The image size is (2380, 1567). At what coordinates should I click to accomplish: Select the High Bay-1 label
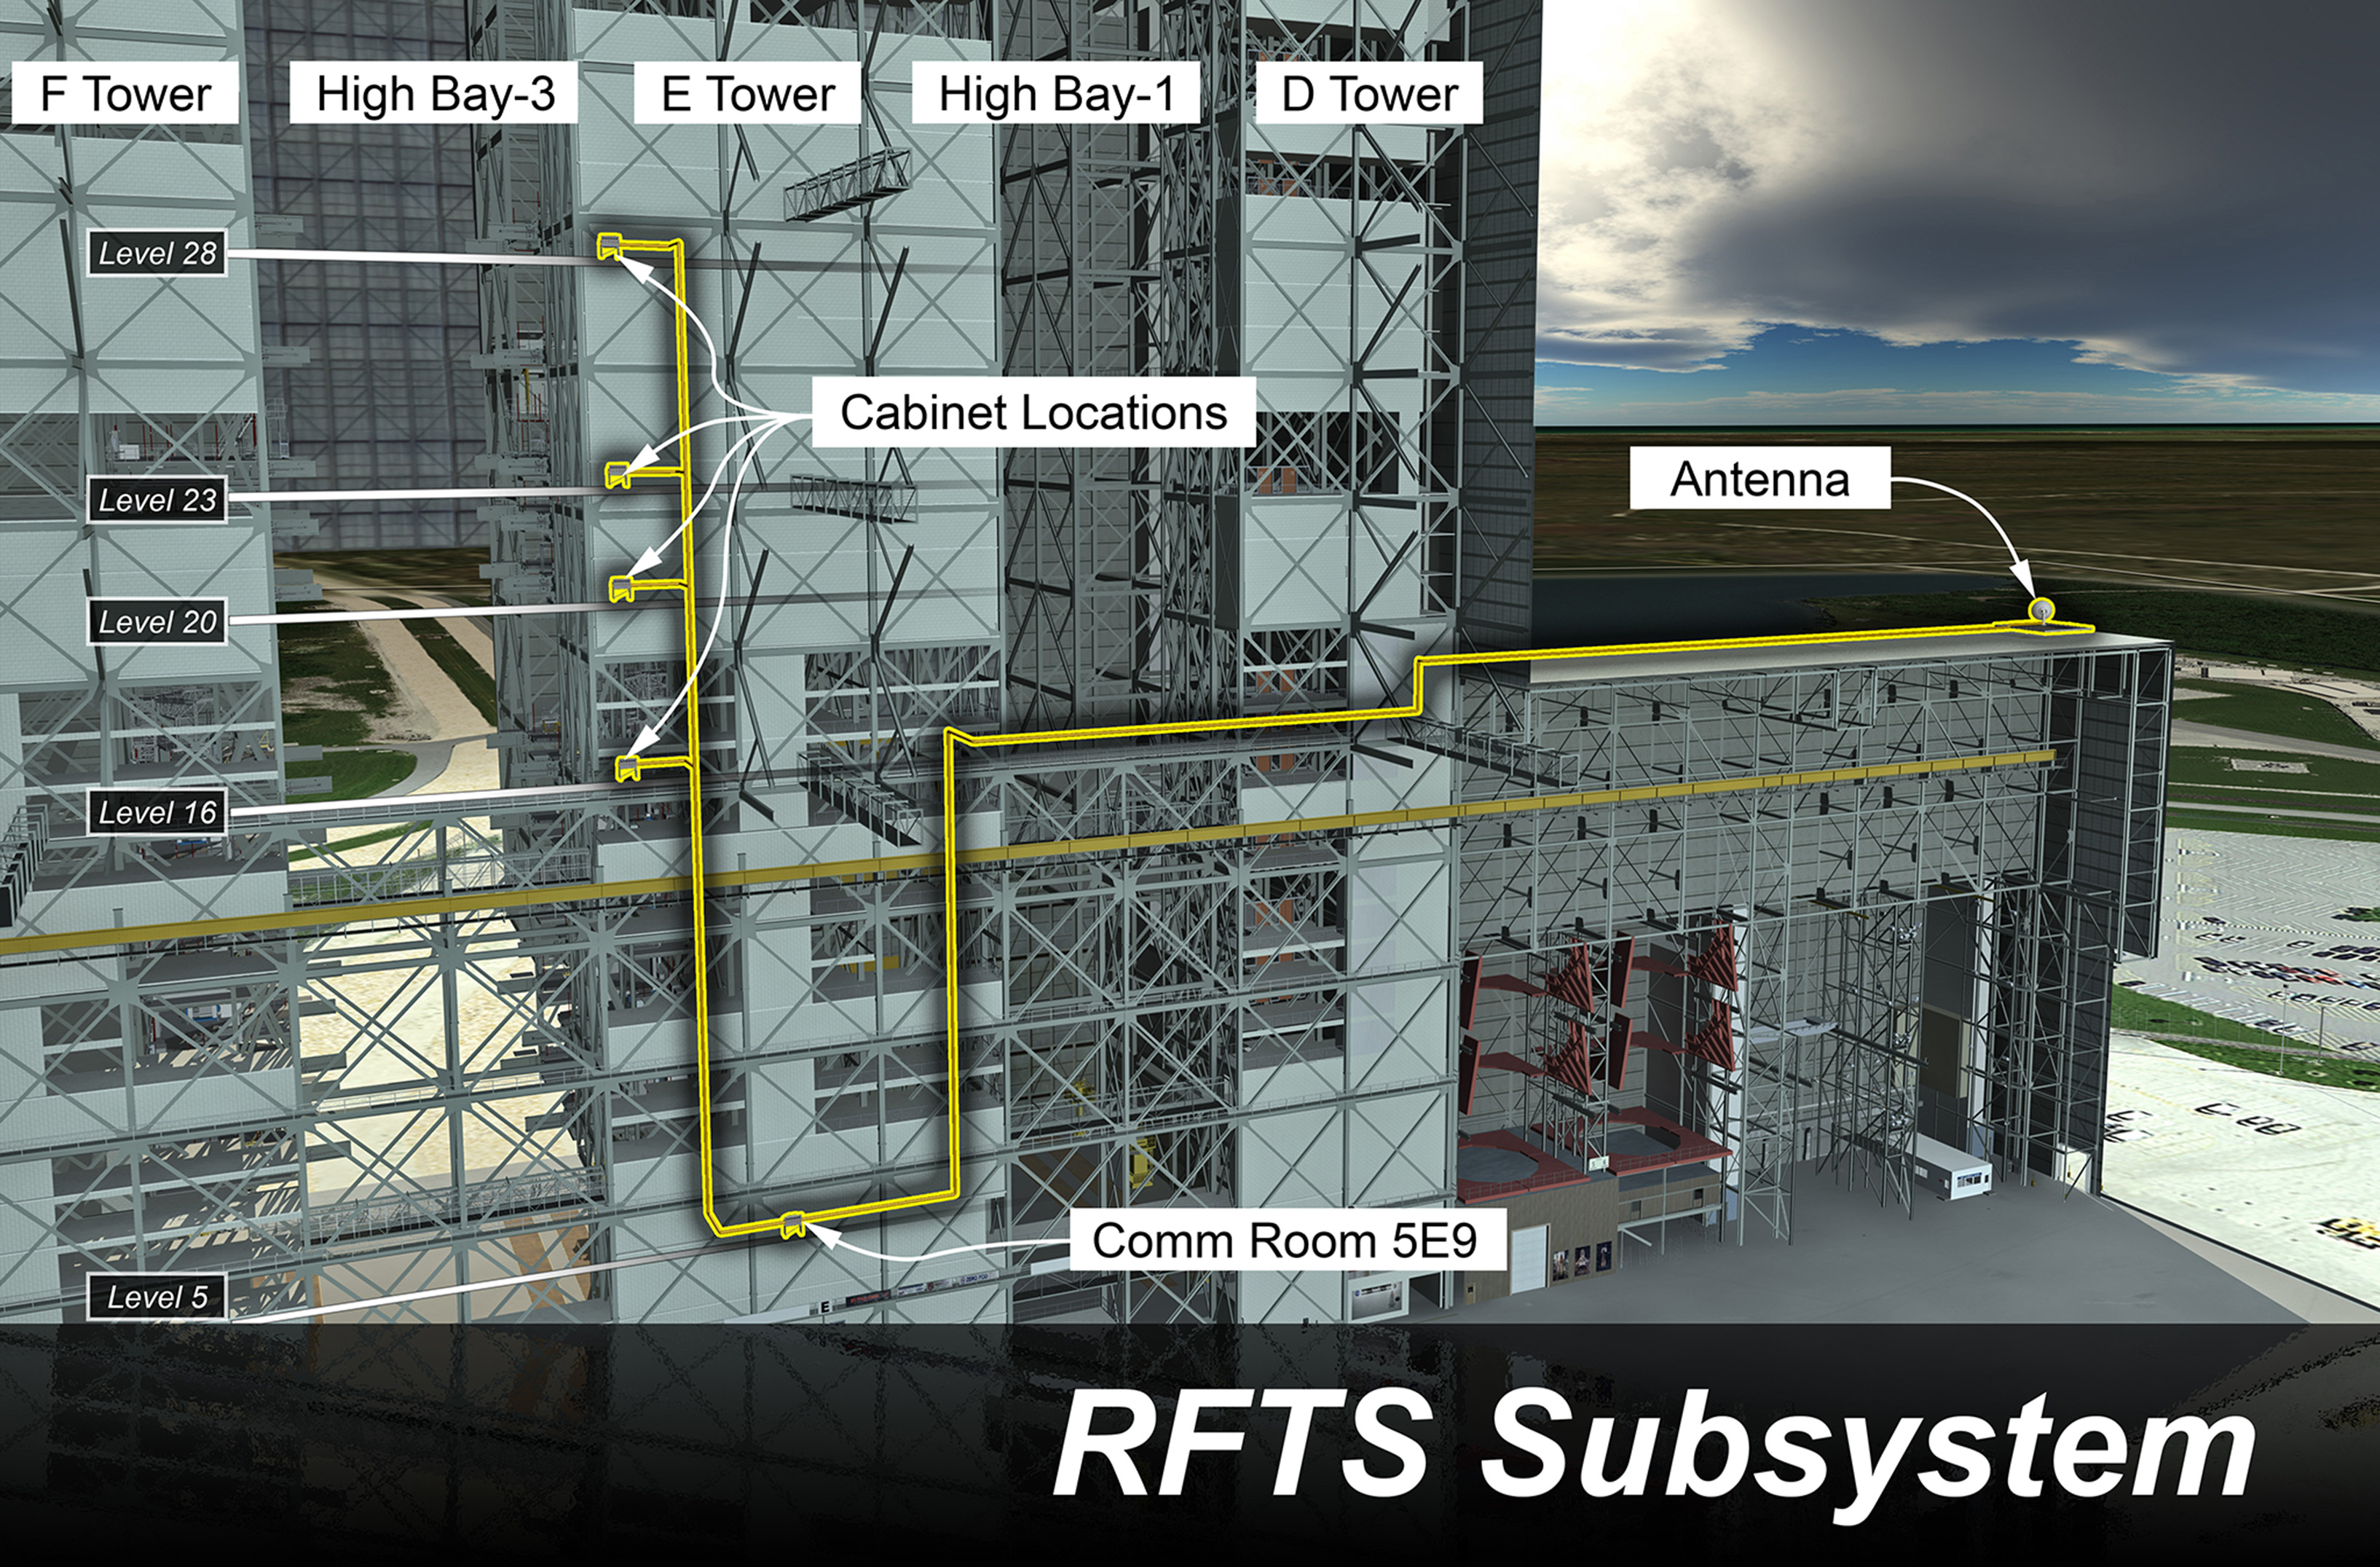click(1055, 94)
